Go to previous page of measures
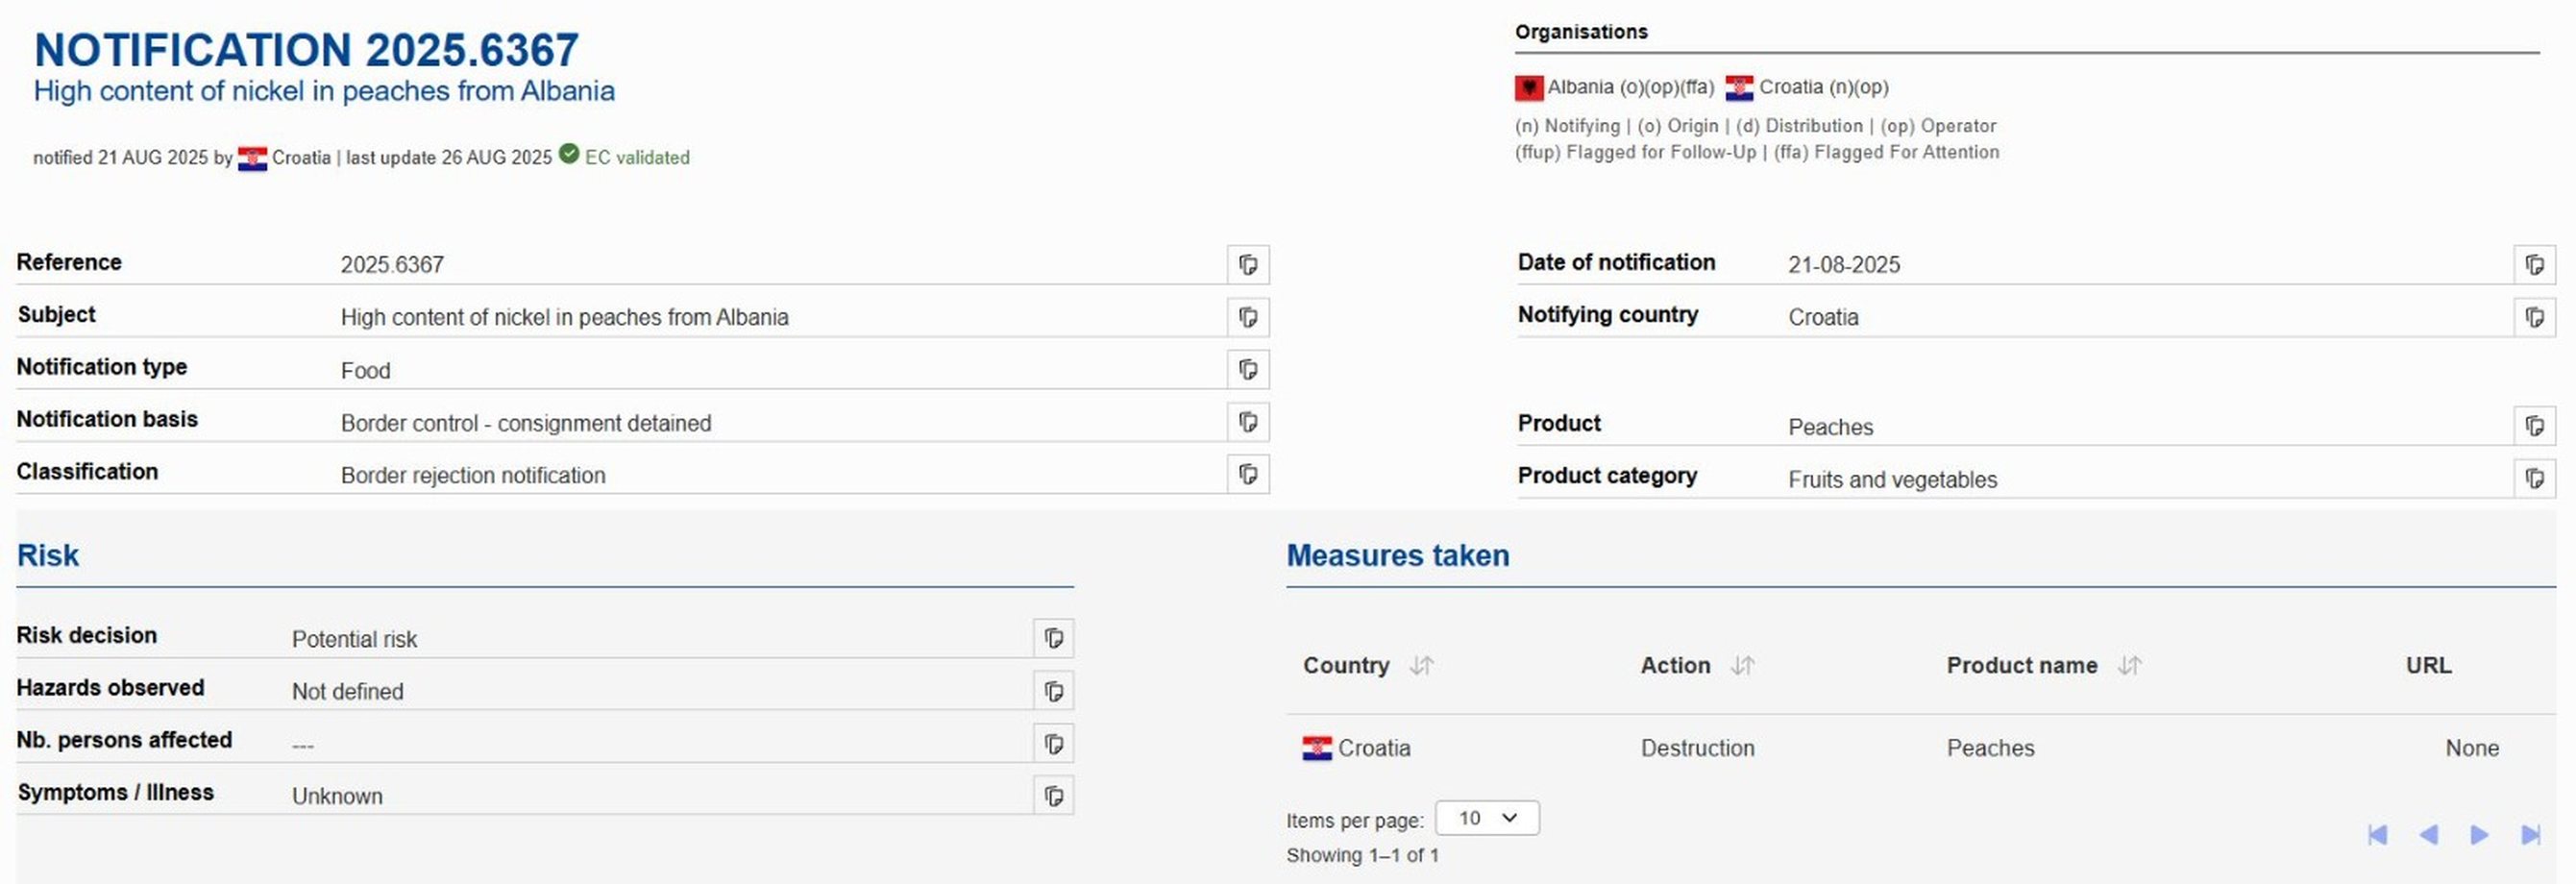Viewport: 2576px width, 884px height. point(2428,835)
